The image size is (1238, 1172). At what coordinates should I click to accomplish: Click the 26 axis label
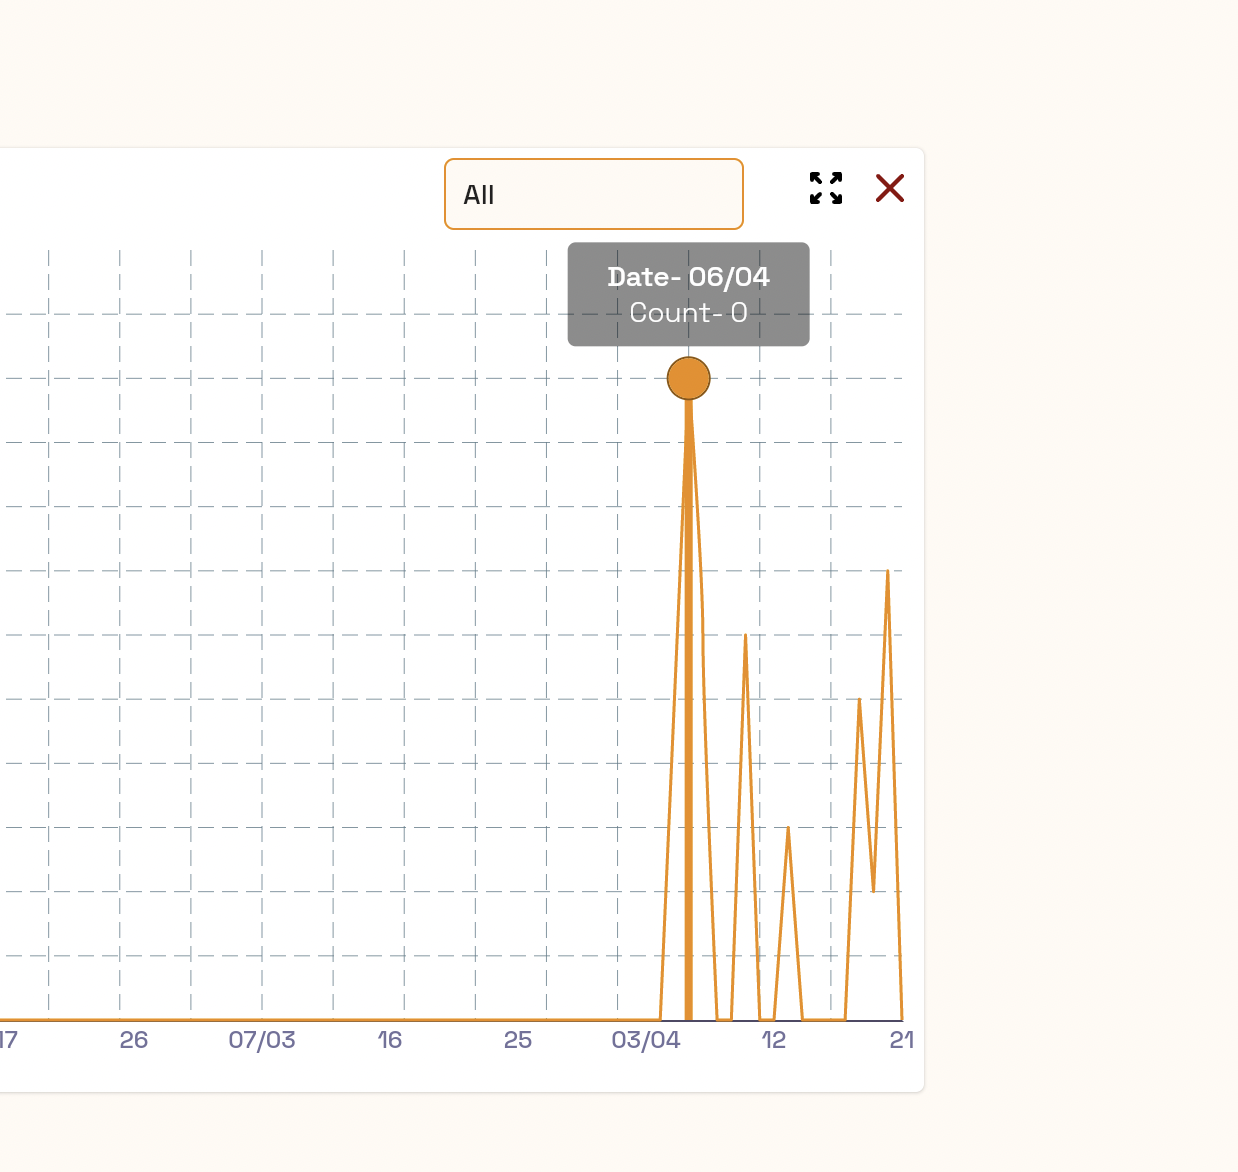point(134,1040)
